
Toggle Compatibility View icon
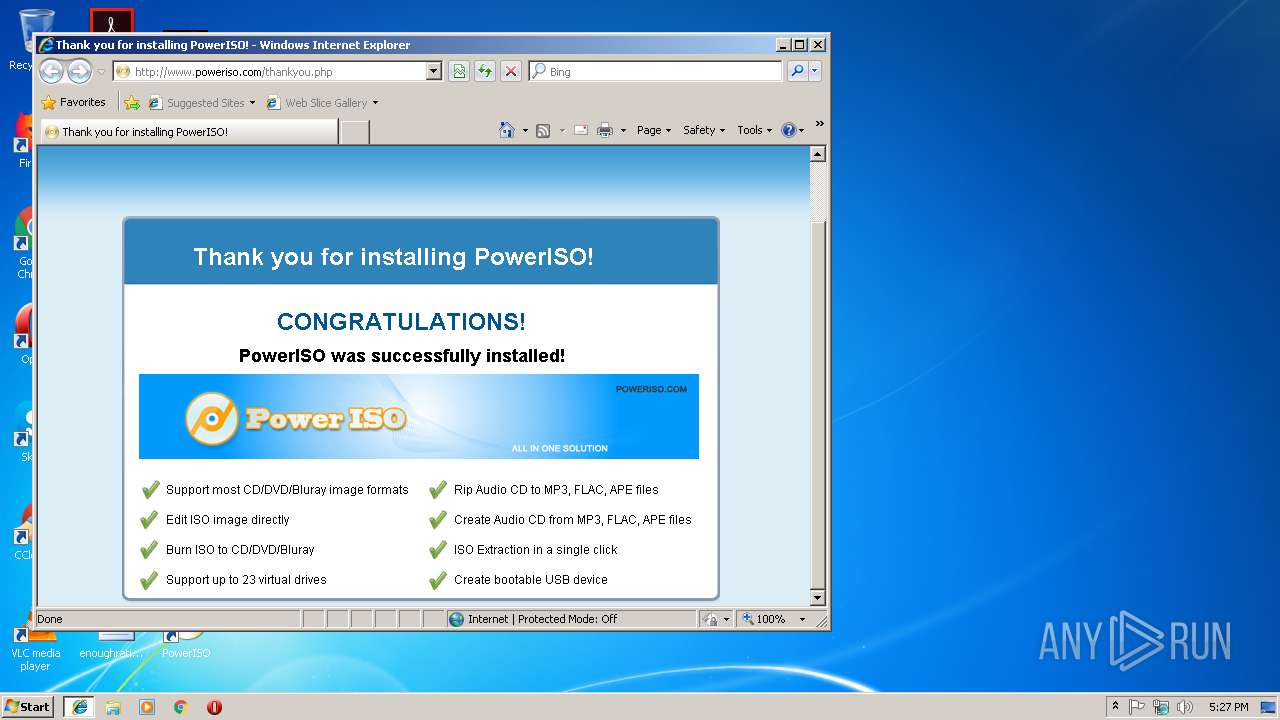459,71
